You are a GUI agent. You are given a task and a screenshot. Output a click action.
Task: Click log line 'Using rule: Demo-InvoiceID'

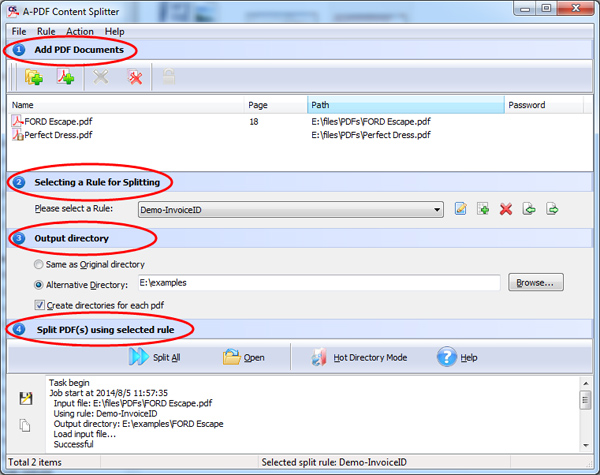(105, 414)
